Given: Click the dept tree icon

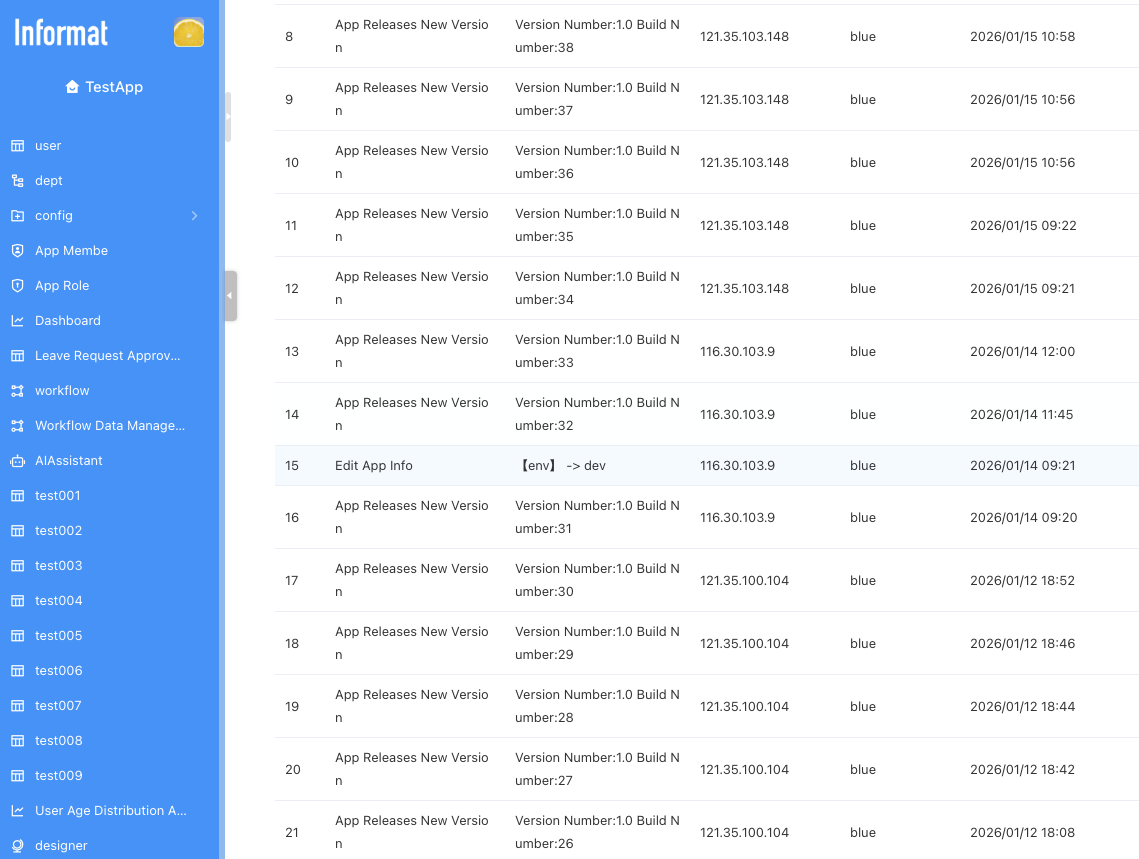Looking at the screenshot, I should [x=17, y=181].
